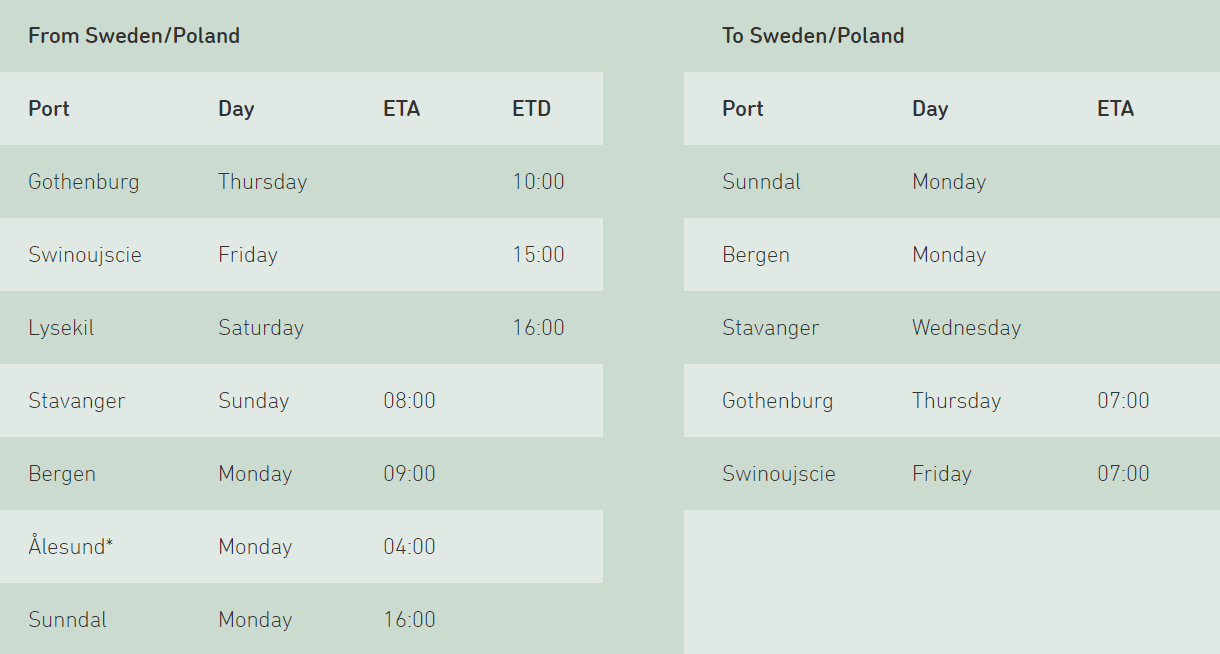This screenshot has width=1220, height=654.
Task: Select Gothenburg's 10:00 departure time
Action: coord(538,182)
